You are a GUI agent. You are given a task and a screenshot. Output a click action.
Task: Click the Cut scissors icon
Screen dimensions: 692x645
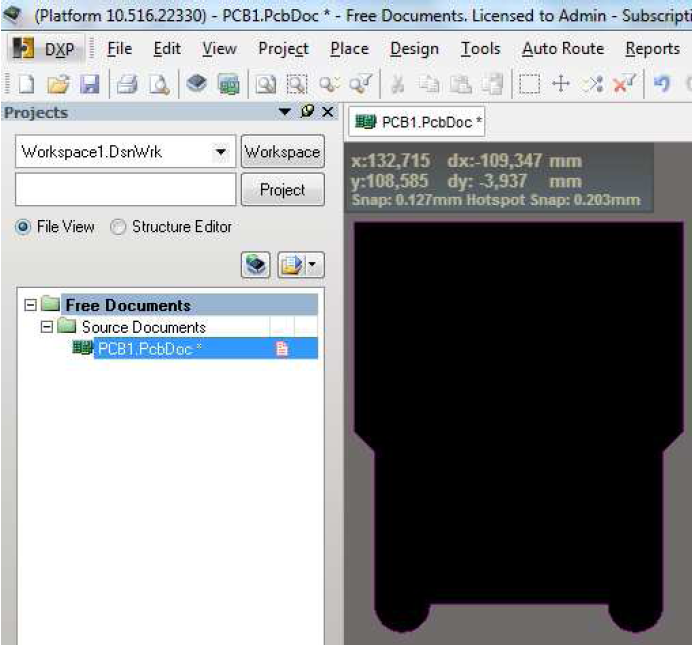398,84
